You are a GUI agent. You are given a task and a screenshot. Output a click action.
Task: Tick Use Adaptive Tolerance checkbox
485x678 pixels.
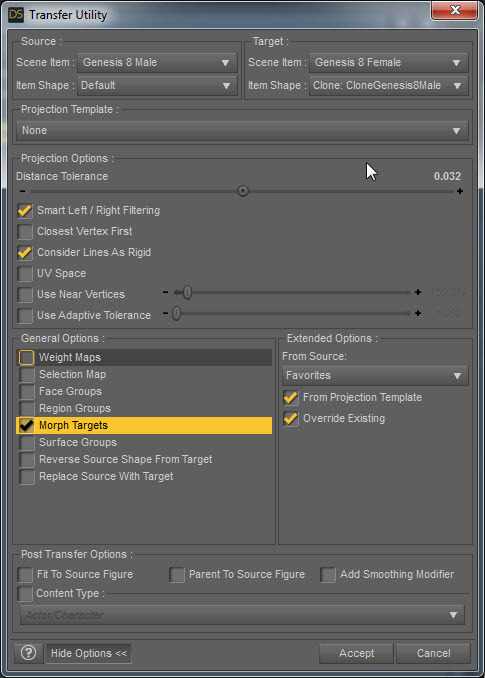click(x=25, y=315)
